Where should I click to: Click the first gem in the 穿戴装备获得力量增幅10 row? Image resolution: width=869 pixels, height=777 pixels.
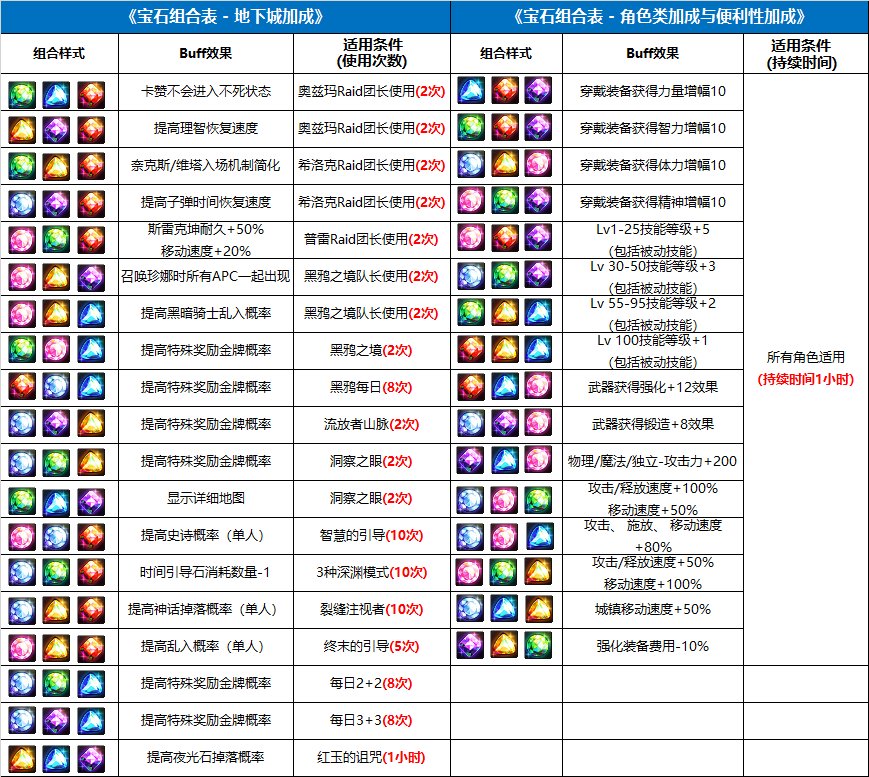click(470, 92)
